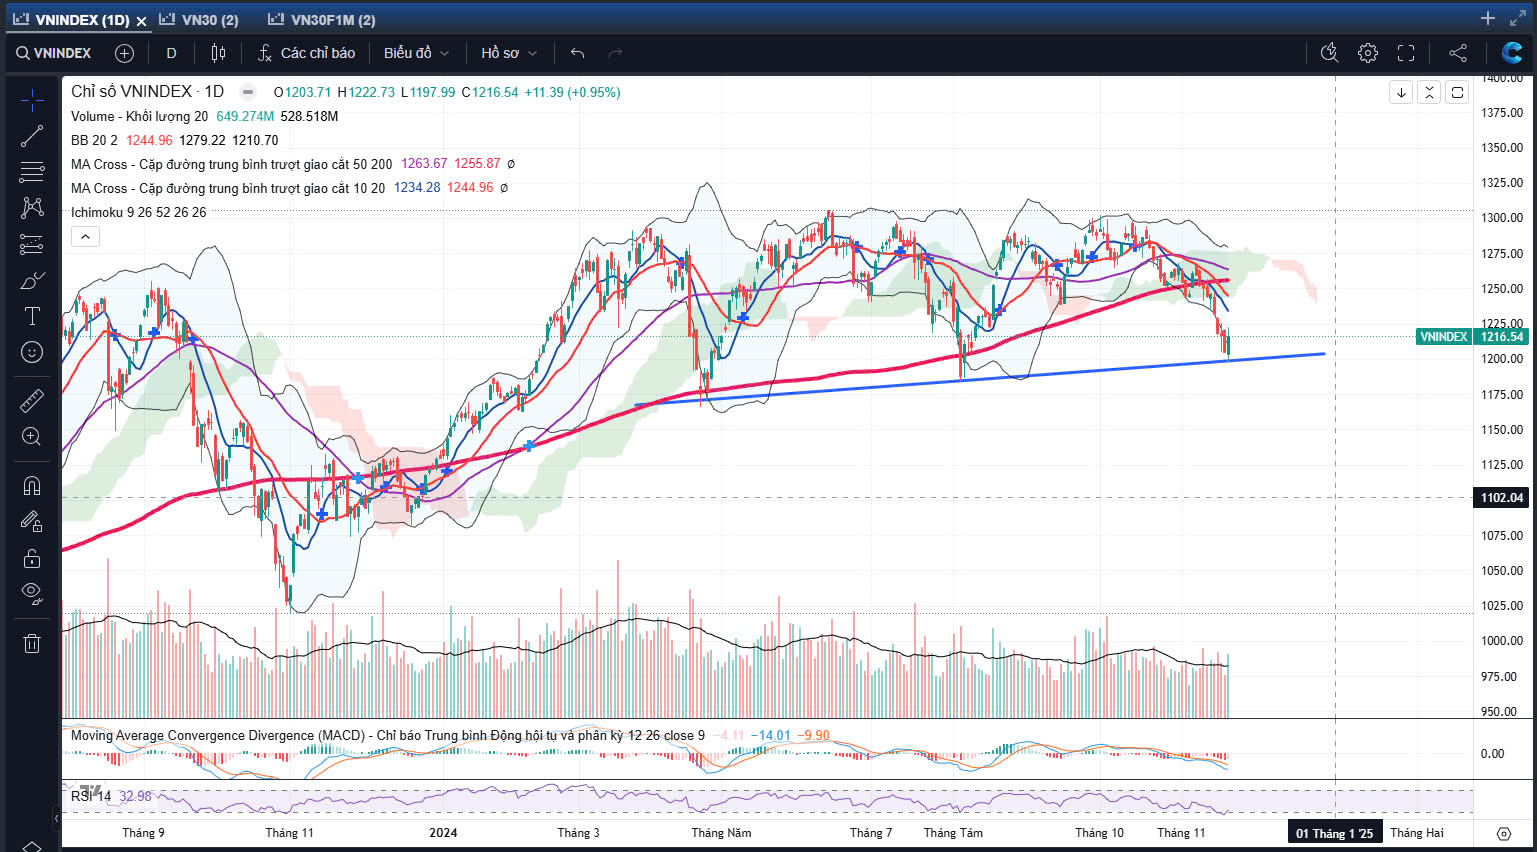Change the candlestick chart style
The image size is (1537, 852).
click(x=218, y=53)
